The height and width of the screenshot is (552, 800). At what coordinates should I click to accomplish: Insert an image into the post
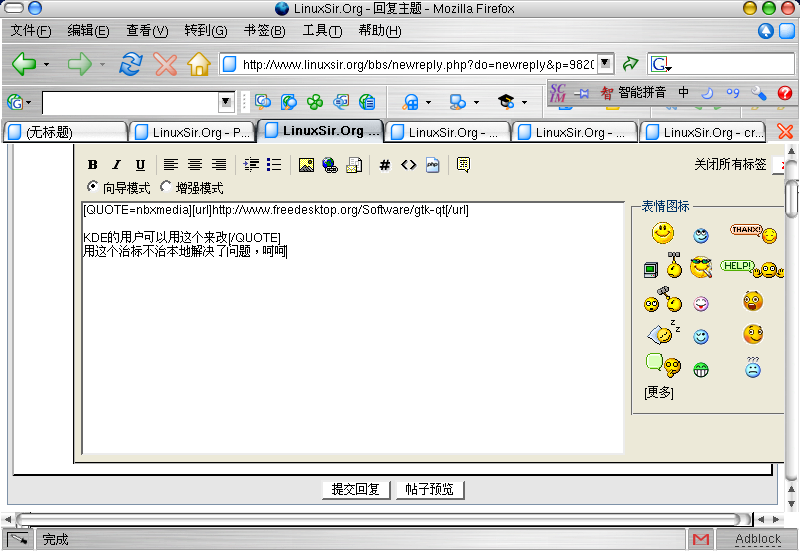tap(306, 165)
